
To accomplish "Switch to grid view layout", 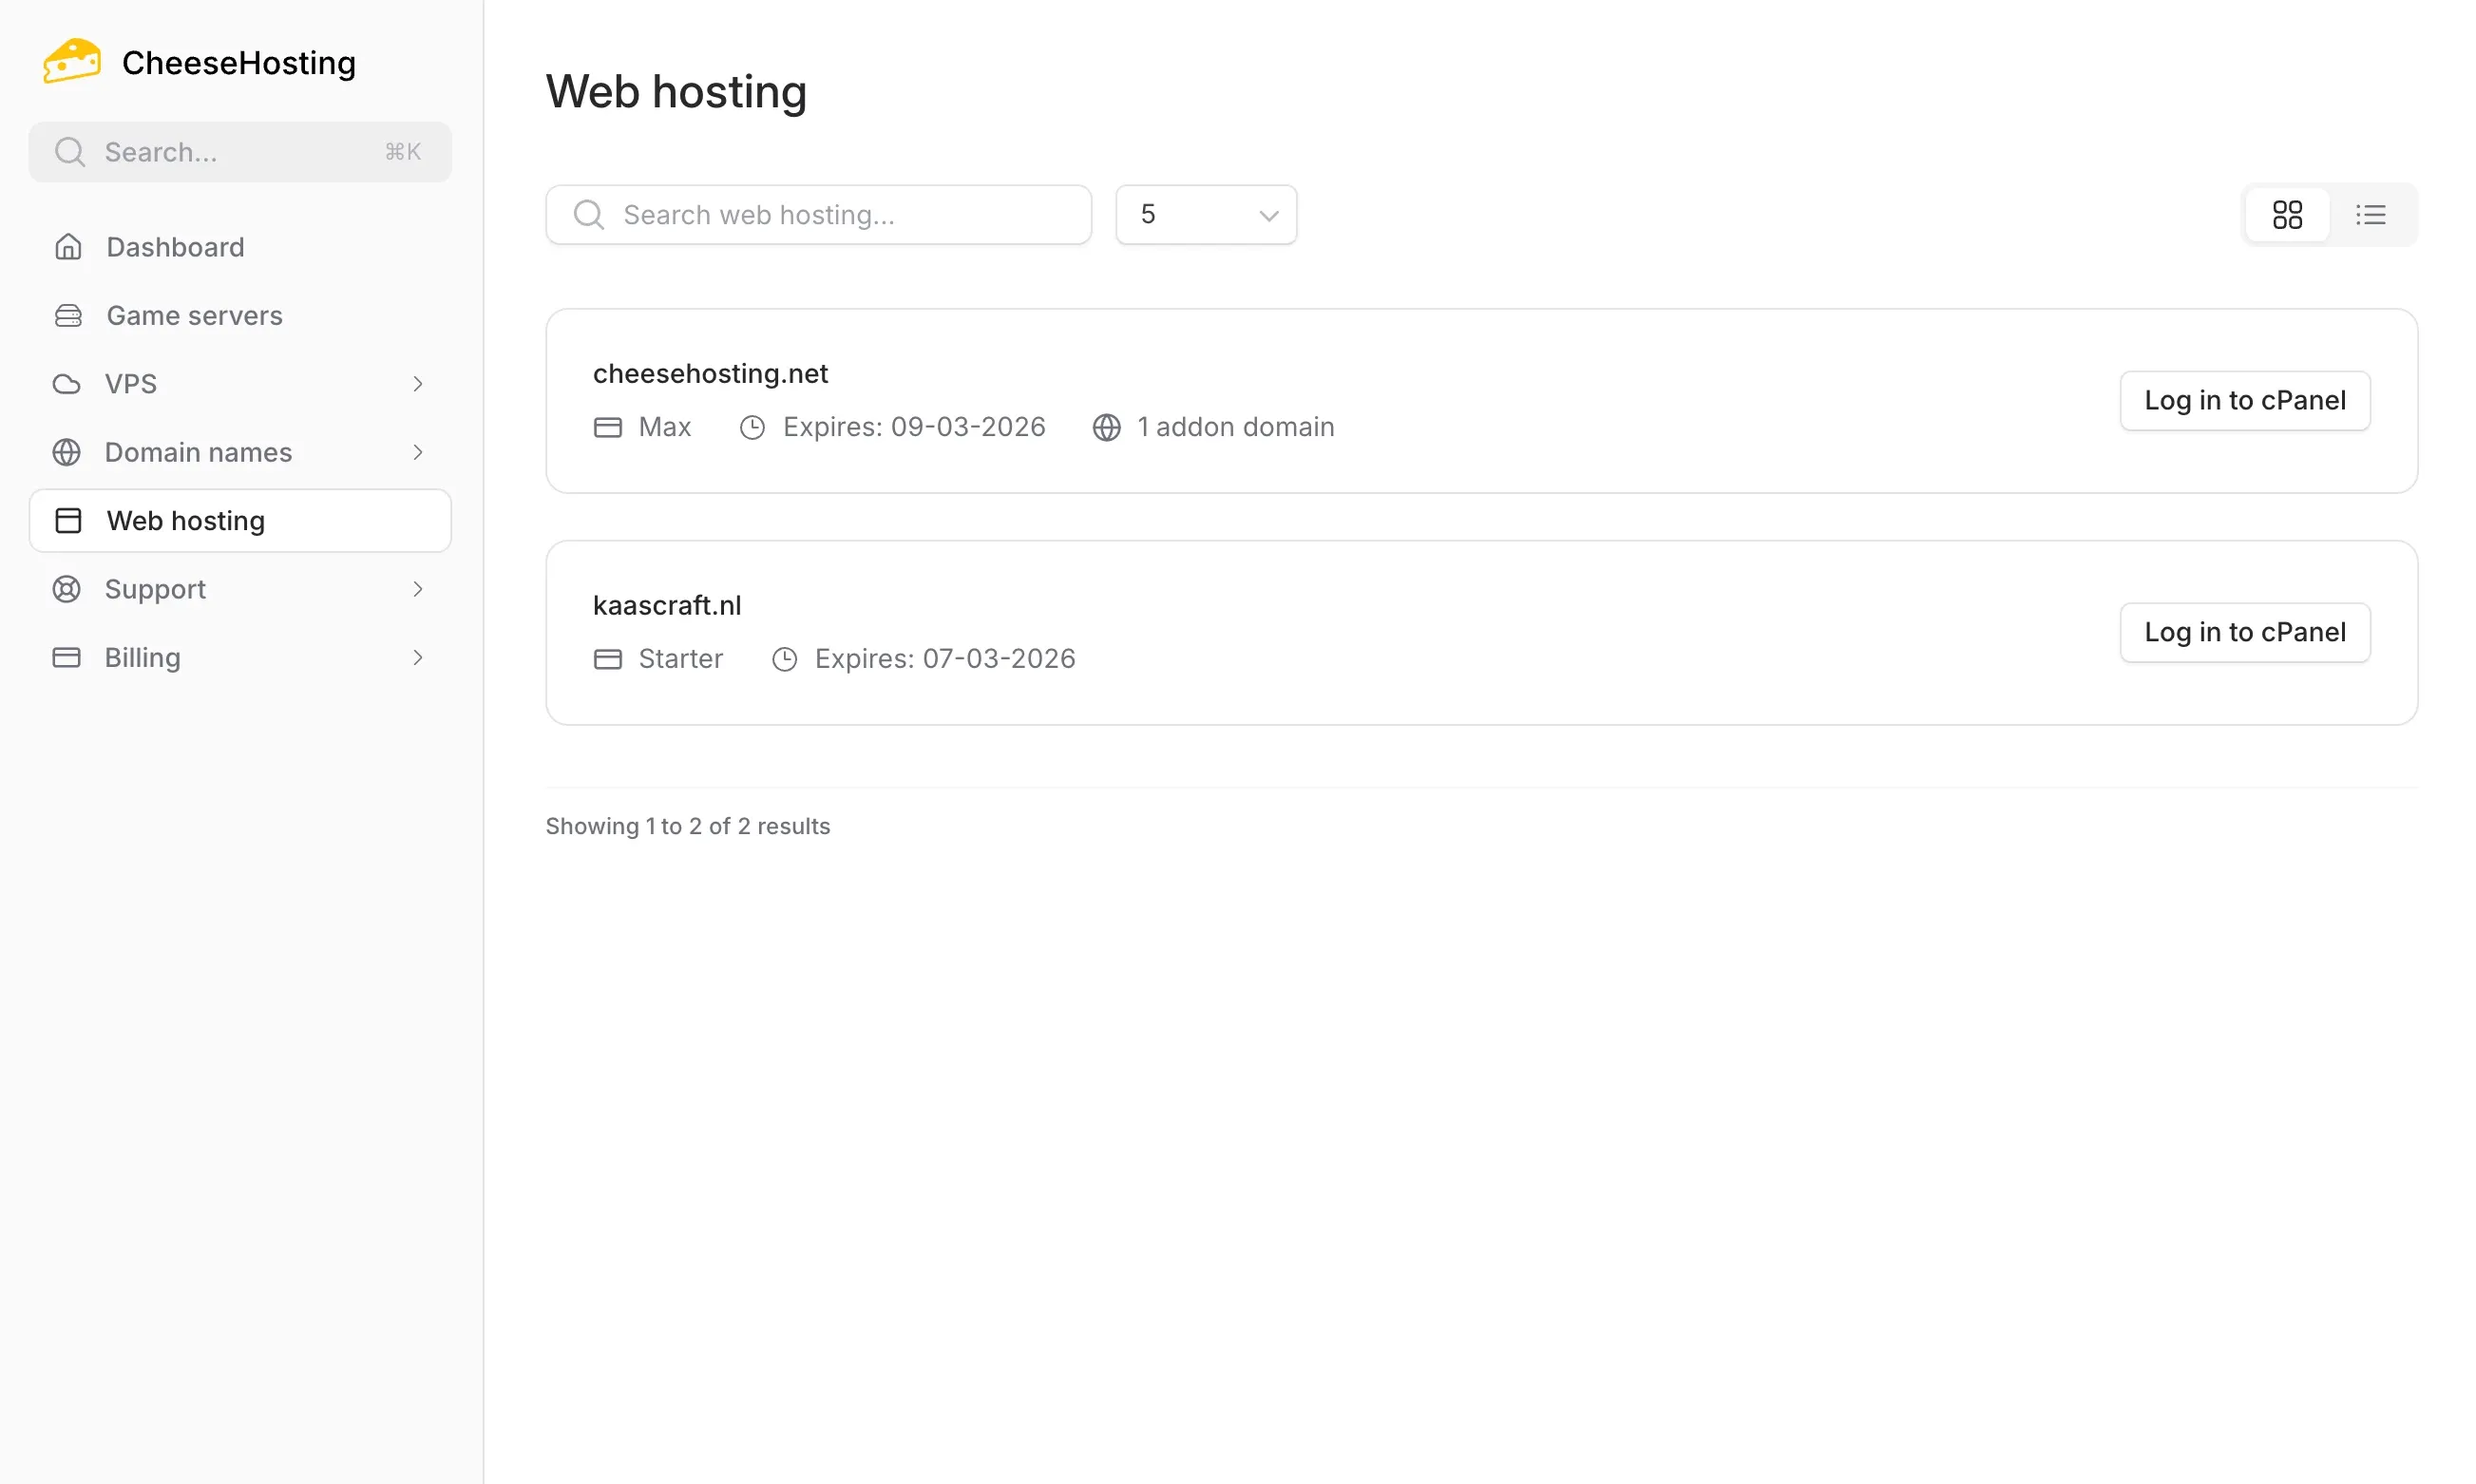I will [x=2287, y=214].
